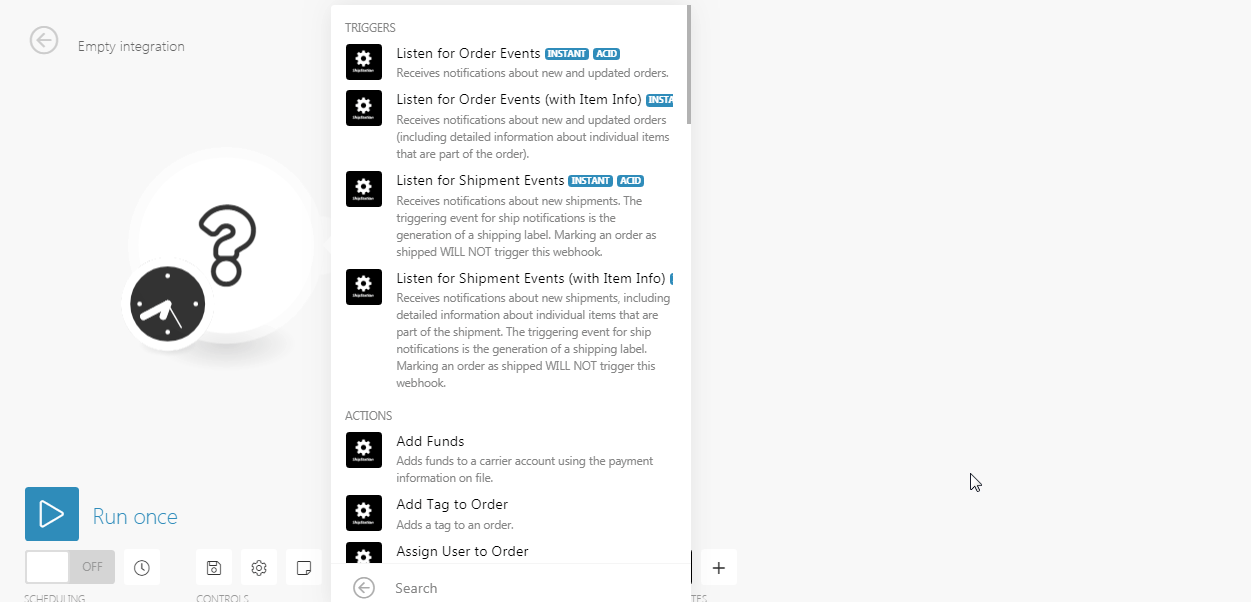The height and width of the screenshot is (602, 1251).
Task: Click ShipStation icon beside Add Tag to Order
Action: (364, 513)
